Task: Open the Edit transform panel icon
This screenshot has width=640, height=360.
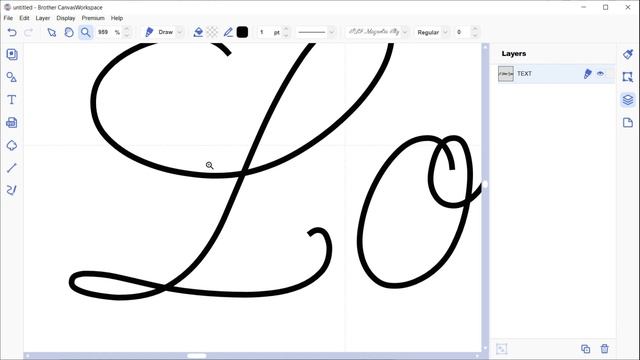Action: tap(628, 77)
